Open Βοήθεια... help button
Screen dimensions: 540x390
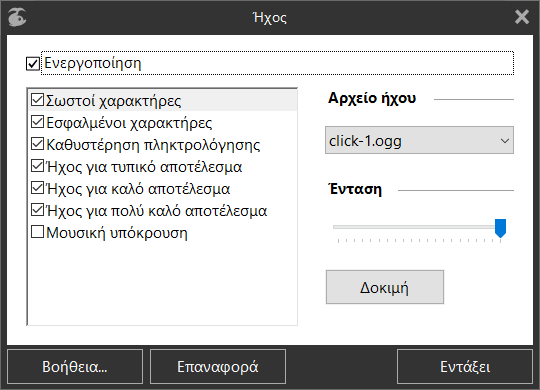pos(75,367)
